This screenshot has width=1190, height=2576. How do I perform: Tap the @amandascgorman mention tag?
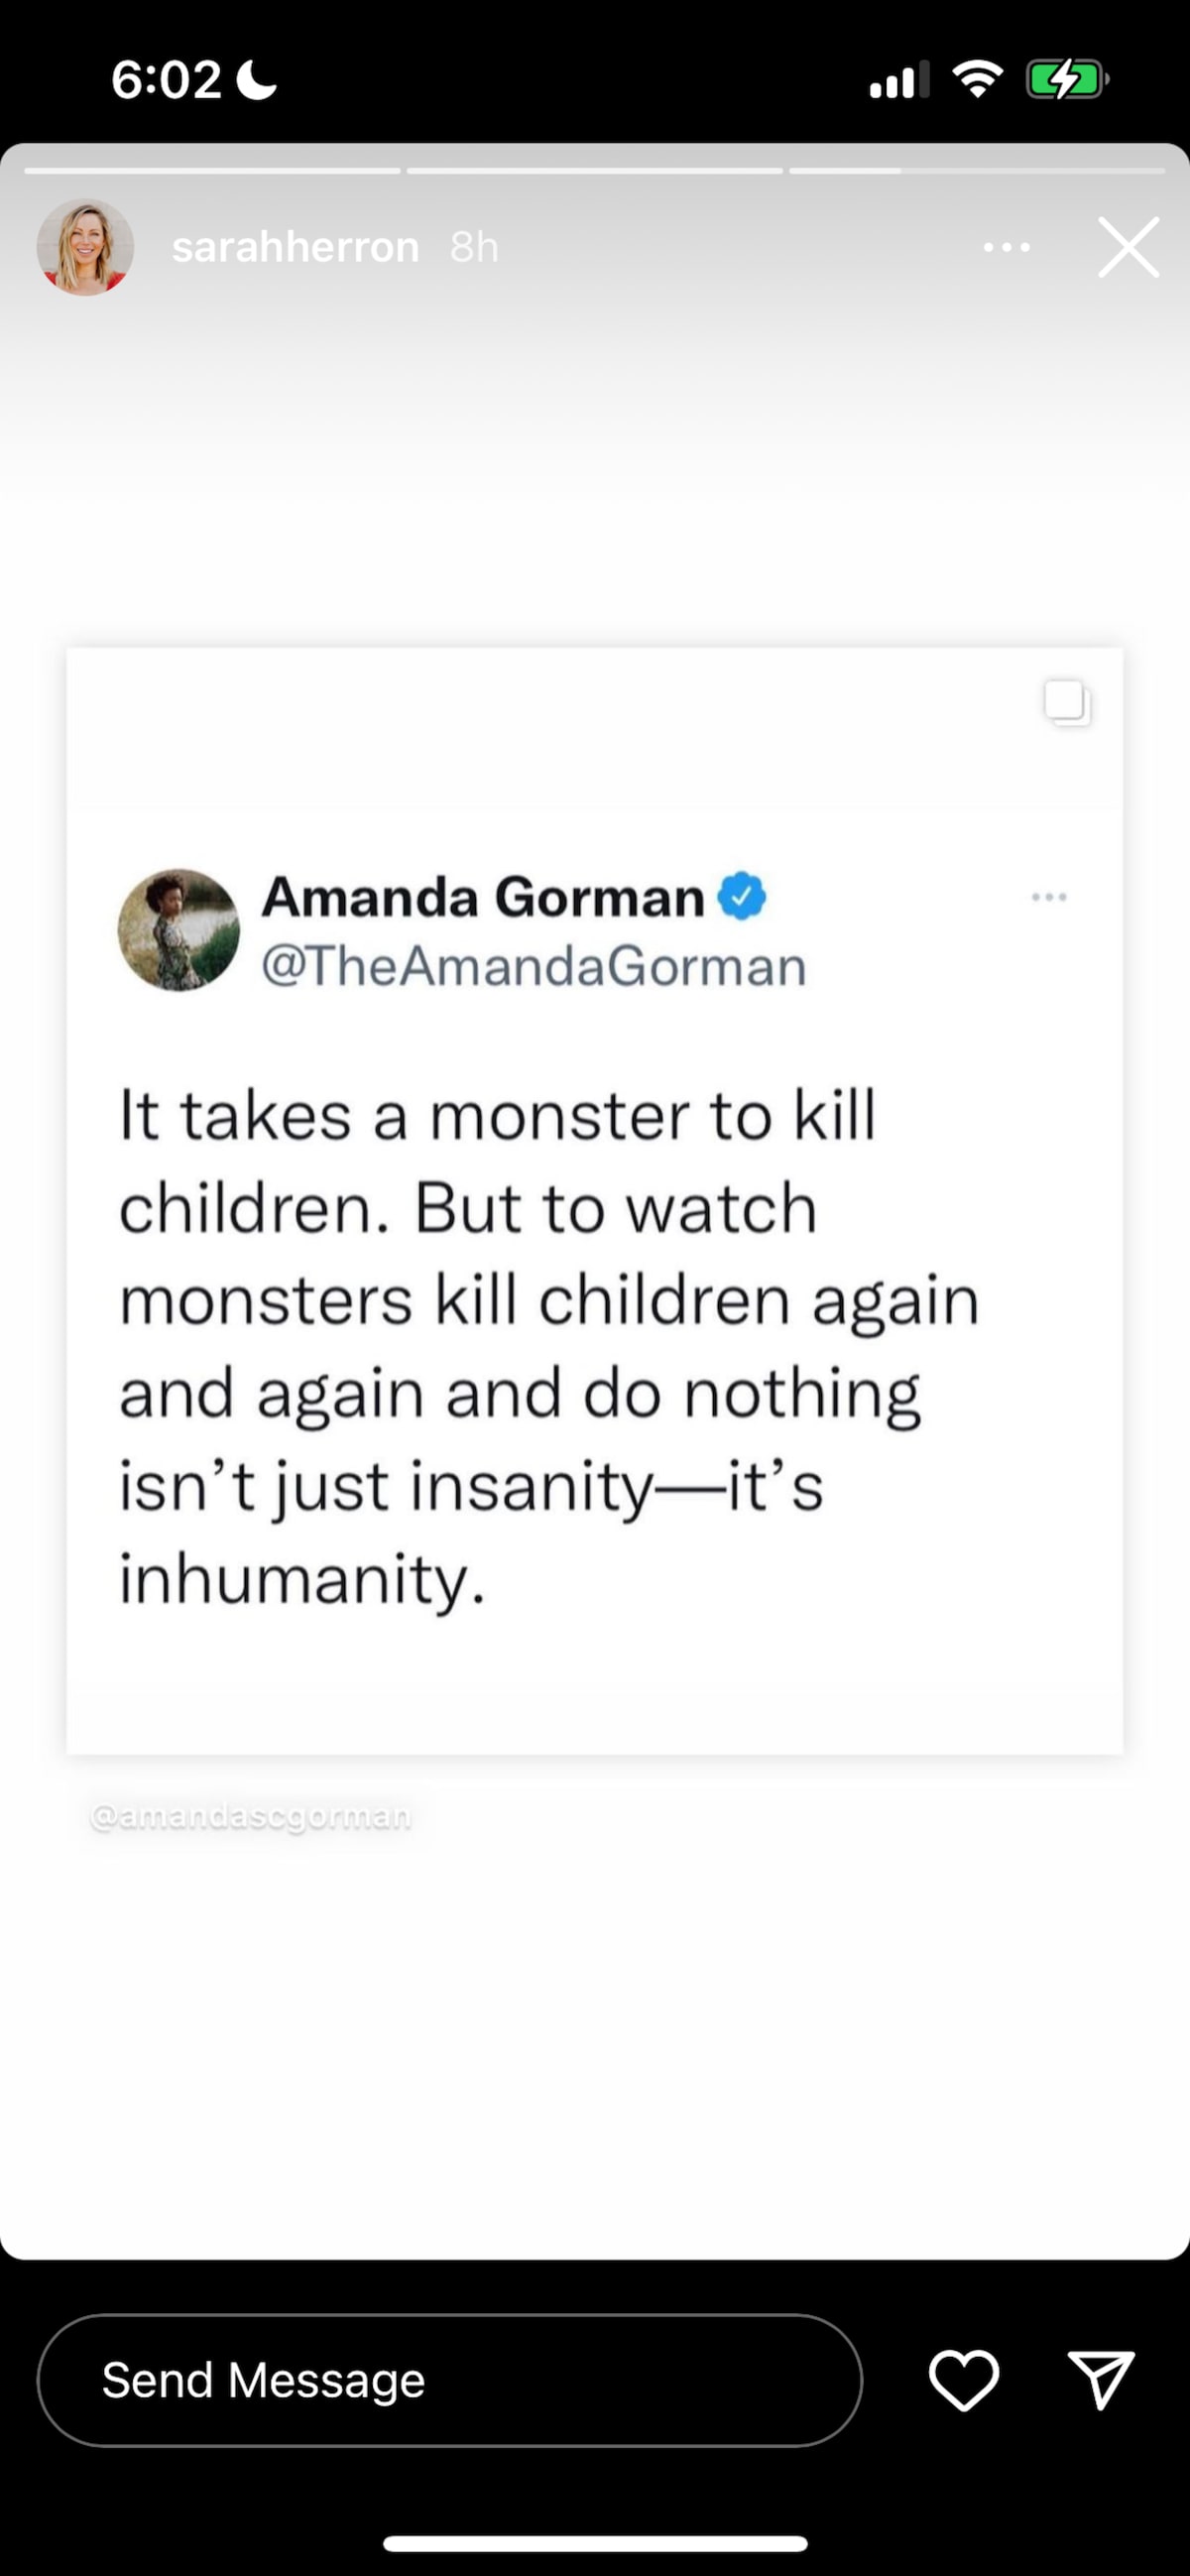[251, 1816]
